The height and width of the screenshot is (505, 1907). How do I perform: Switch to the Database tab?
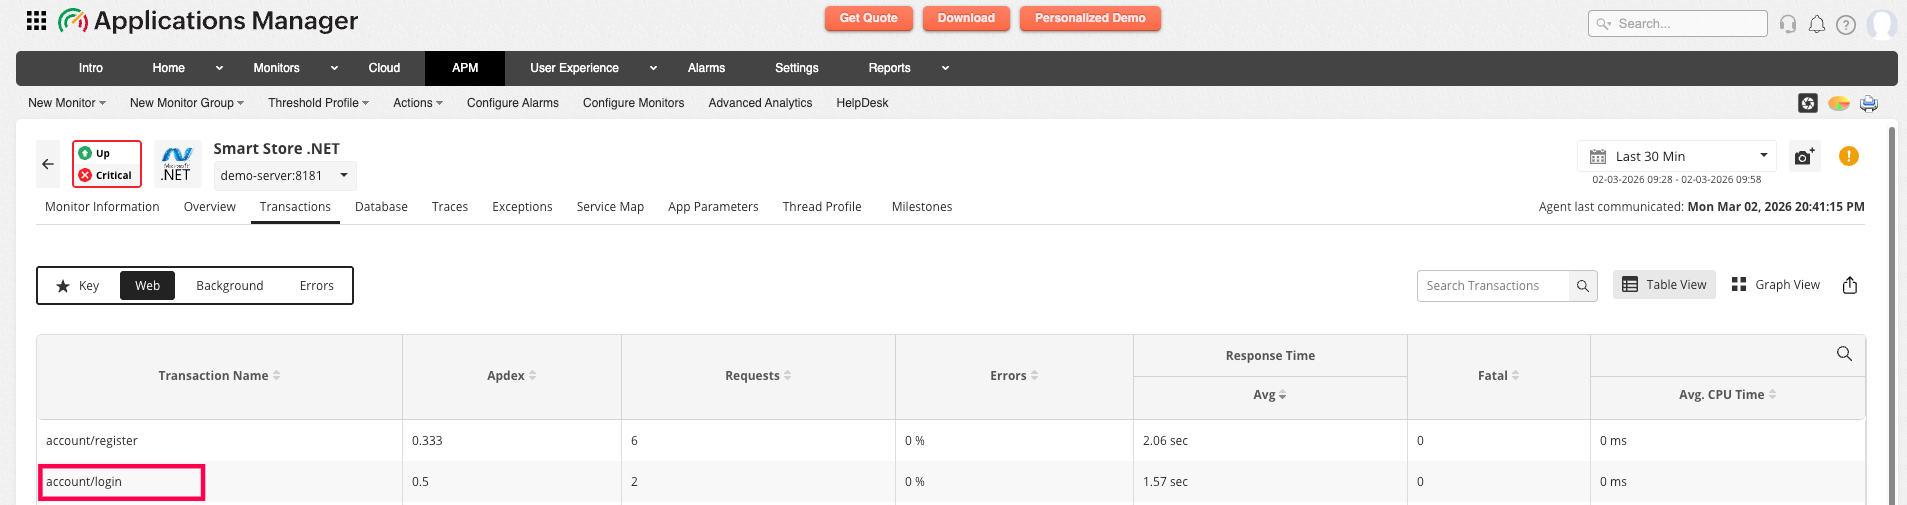click(381, 207)
